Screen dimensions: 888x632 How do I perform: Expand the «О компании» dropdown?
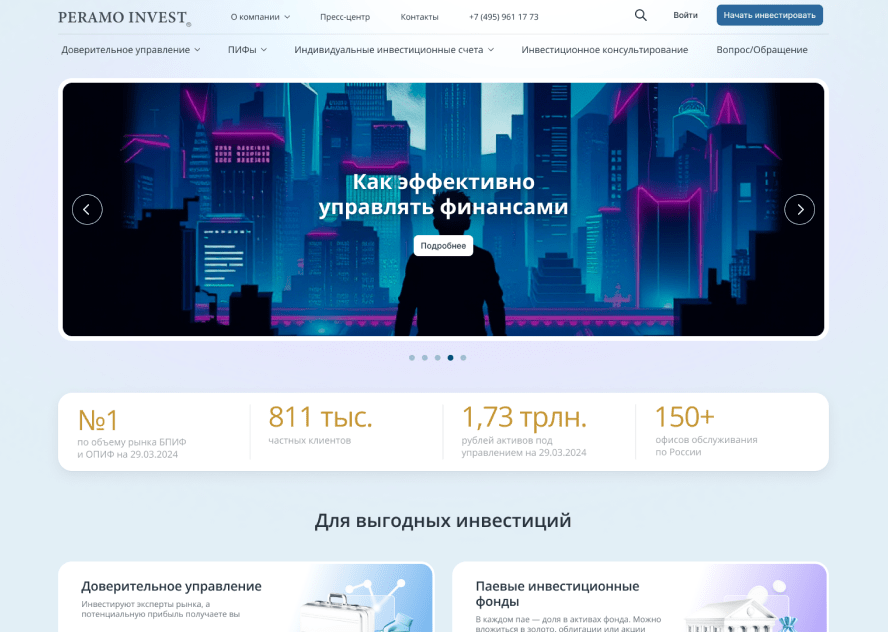point(260,17)
